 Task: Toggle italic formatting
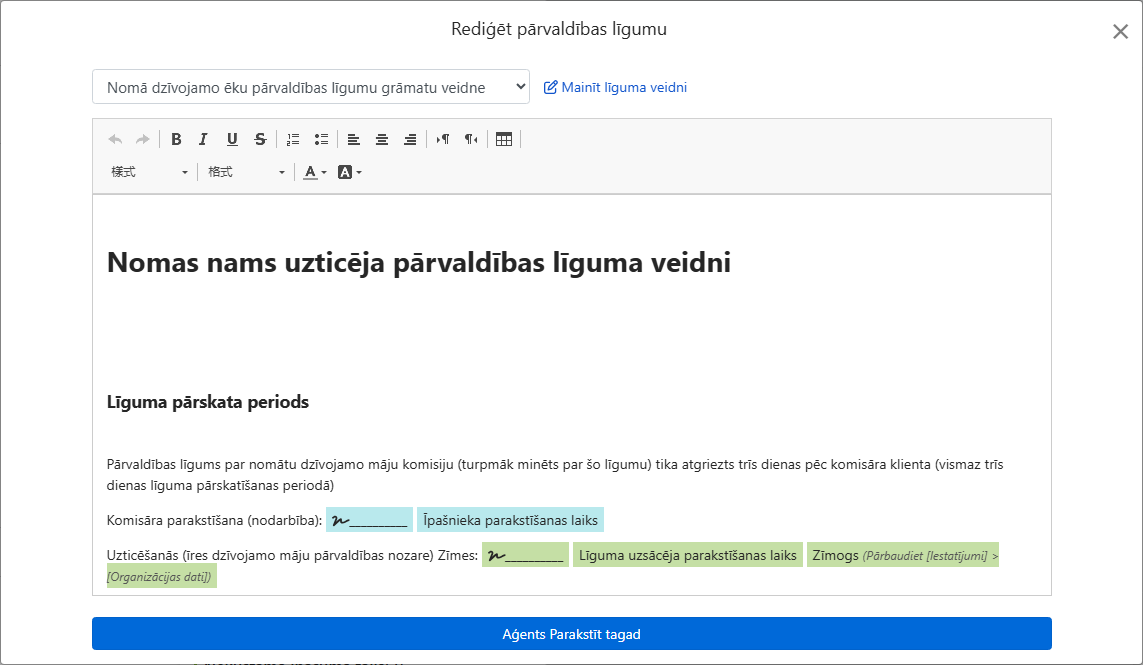point(203,139)
